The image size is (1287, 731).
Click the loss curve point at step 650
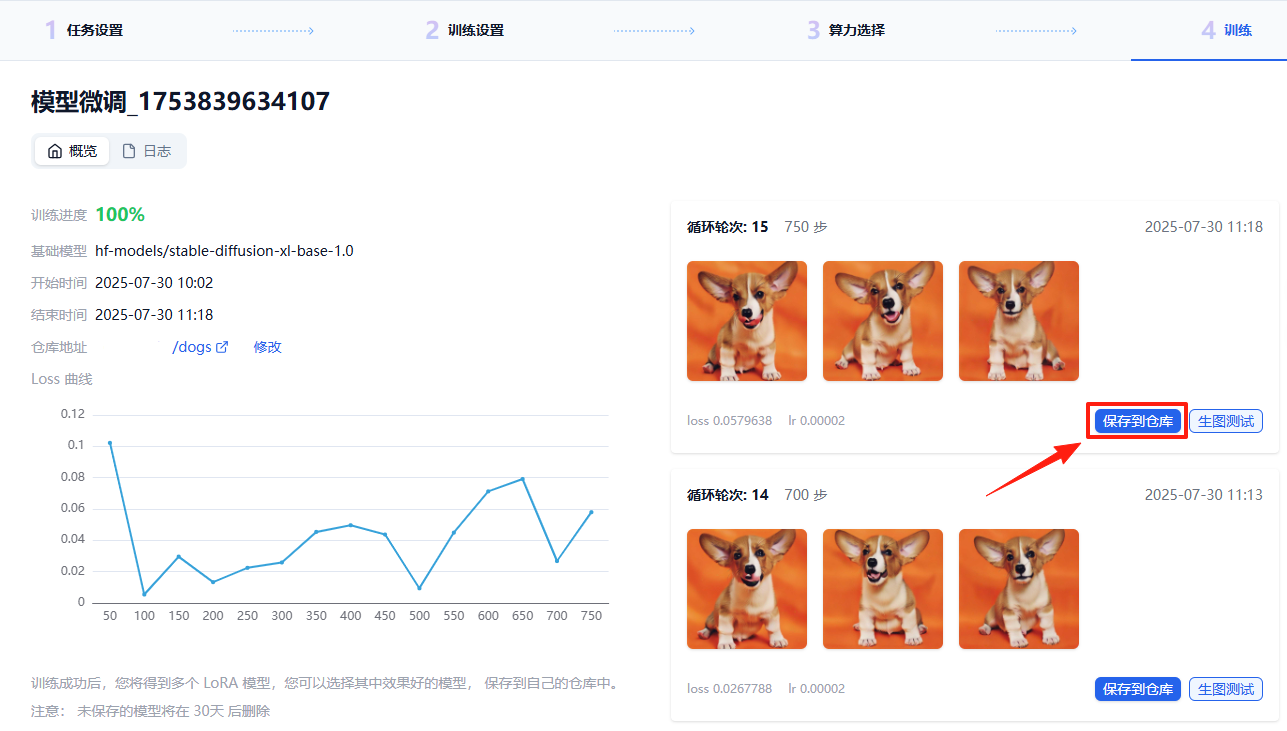(x=522, y=479)
